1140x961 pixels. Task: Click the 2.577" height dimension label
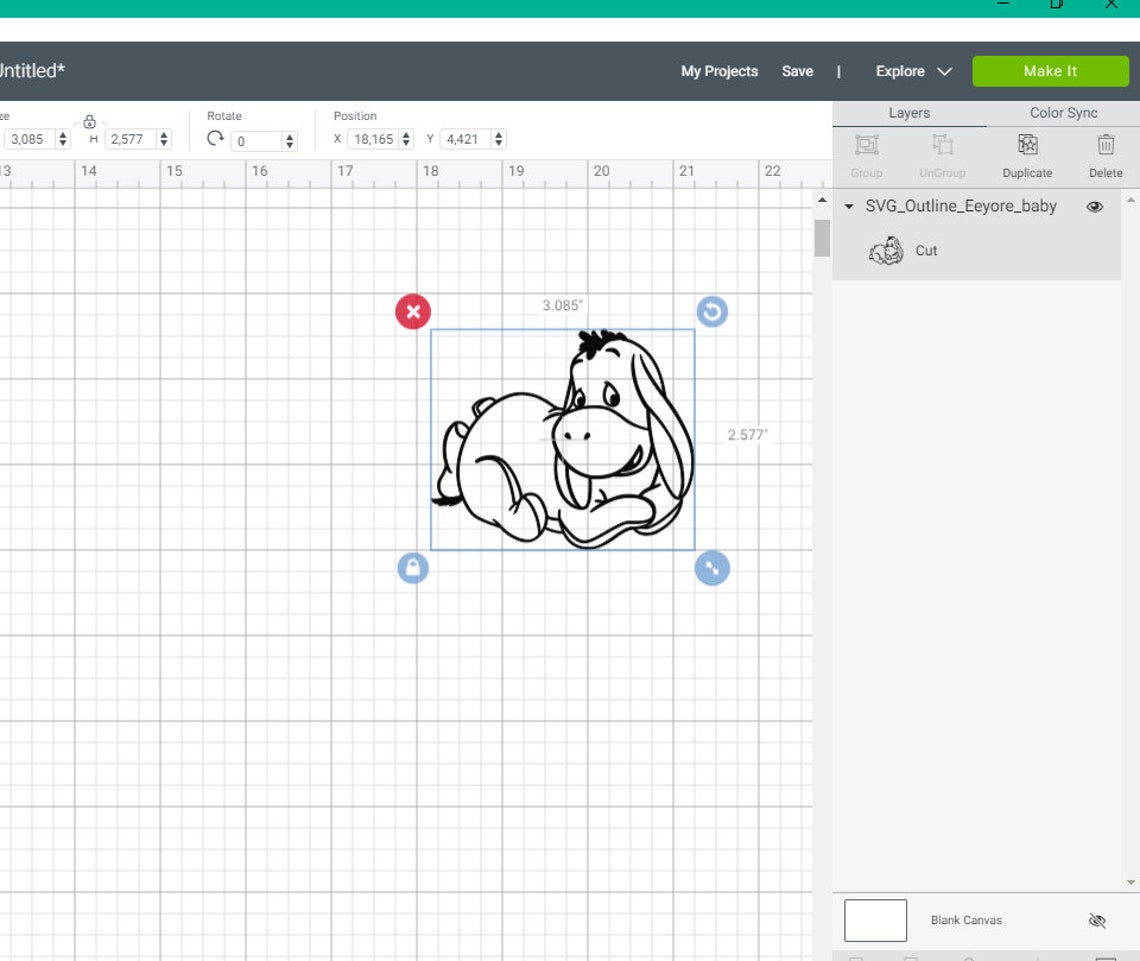pyautogui.click(x=747, y=435)
